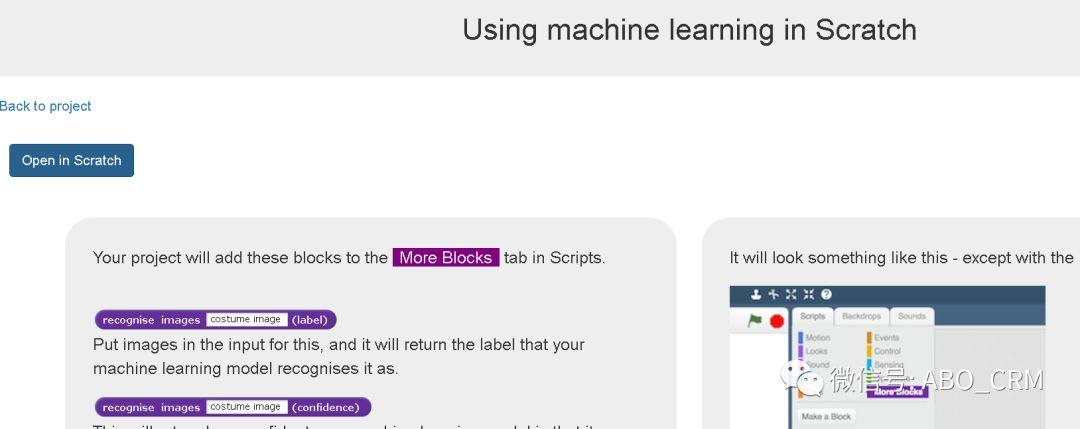Click the Open in Scratch button
This screenshot has height=429, width=1080.
(x=72, y=160)
